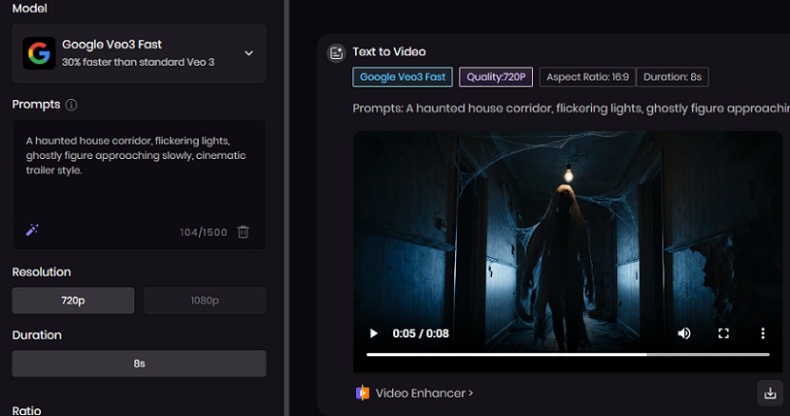The image size is (790, 416).
Task: Delete prompt with the trash icon
Action: (243, 232)
